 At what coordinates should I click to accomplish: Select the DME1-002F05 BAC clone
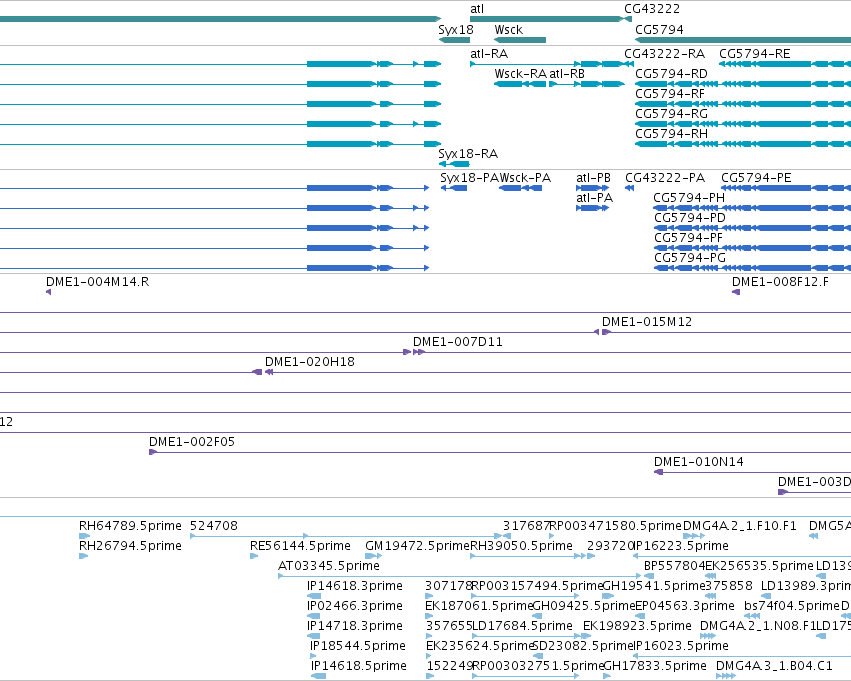click(500, 452)
